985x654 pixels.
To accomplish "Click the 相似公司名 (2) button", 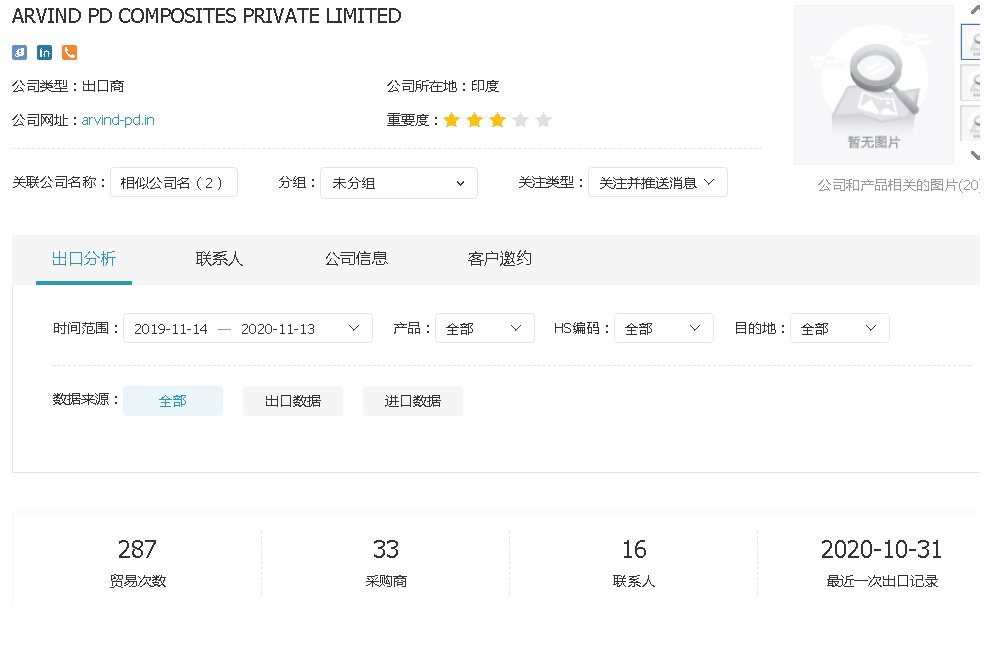I will 174,183.
